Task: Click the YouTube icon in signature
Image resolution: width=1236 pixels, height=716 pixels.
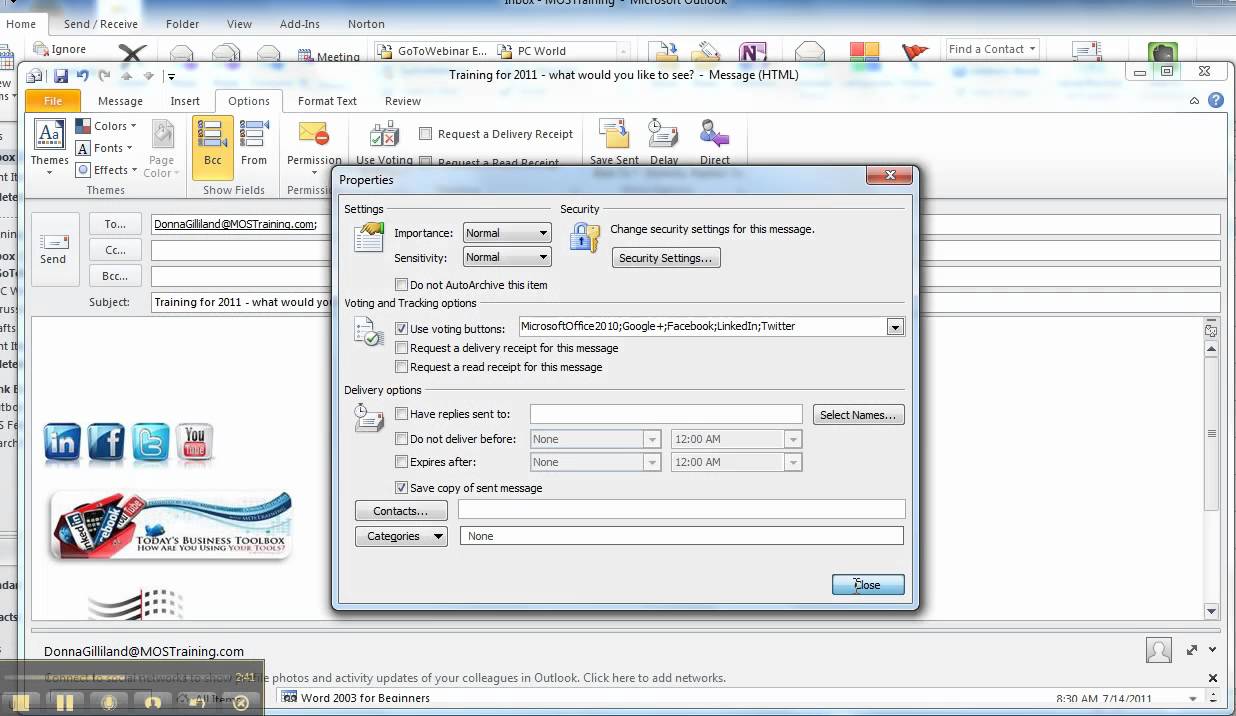Action: point(195,441)
